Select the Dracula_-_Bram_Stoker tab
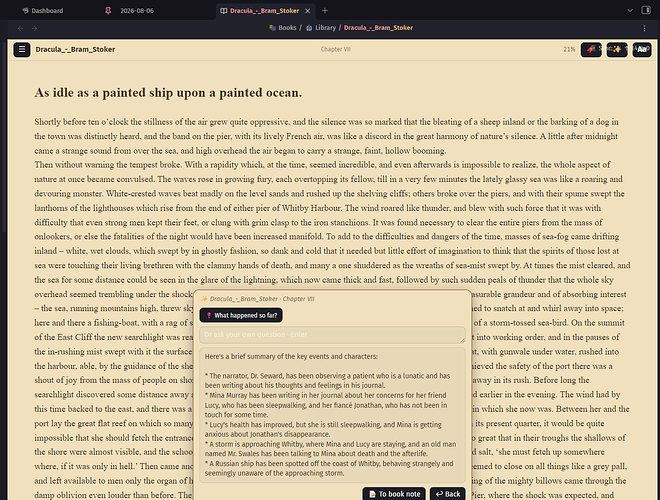The width and height of the screenshot is (660, 500). [264, 11]
